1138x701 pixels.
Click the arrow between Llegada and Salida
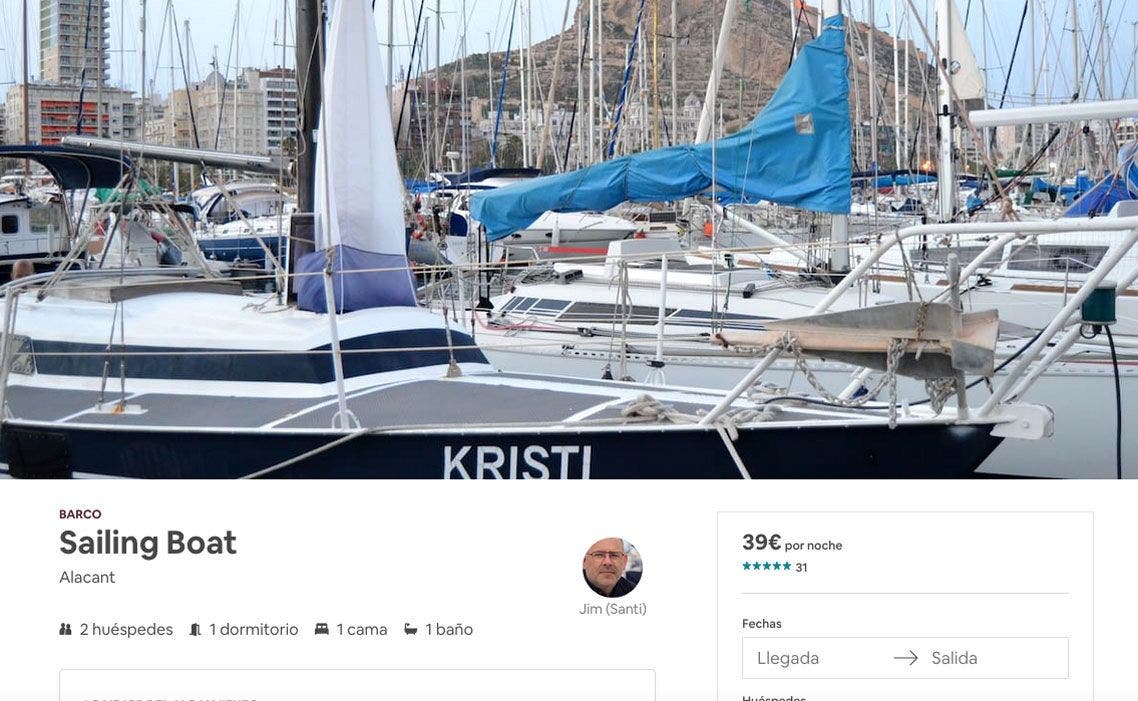pos(906,657)
